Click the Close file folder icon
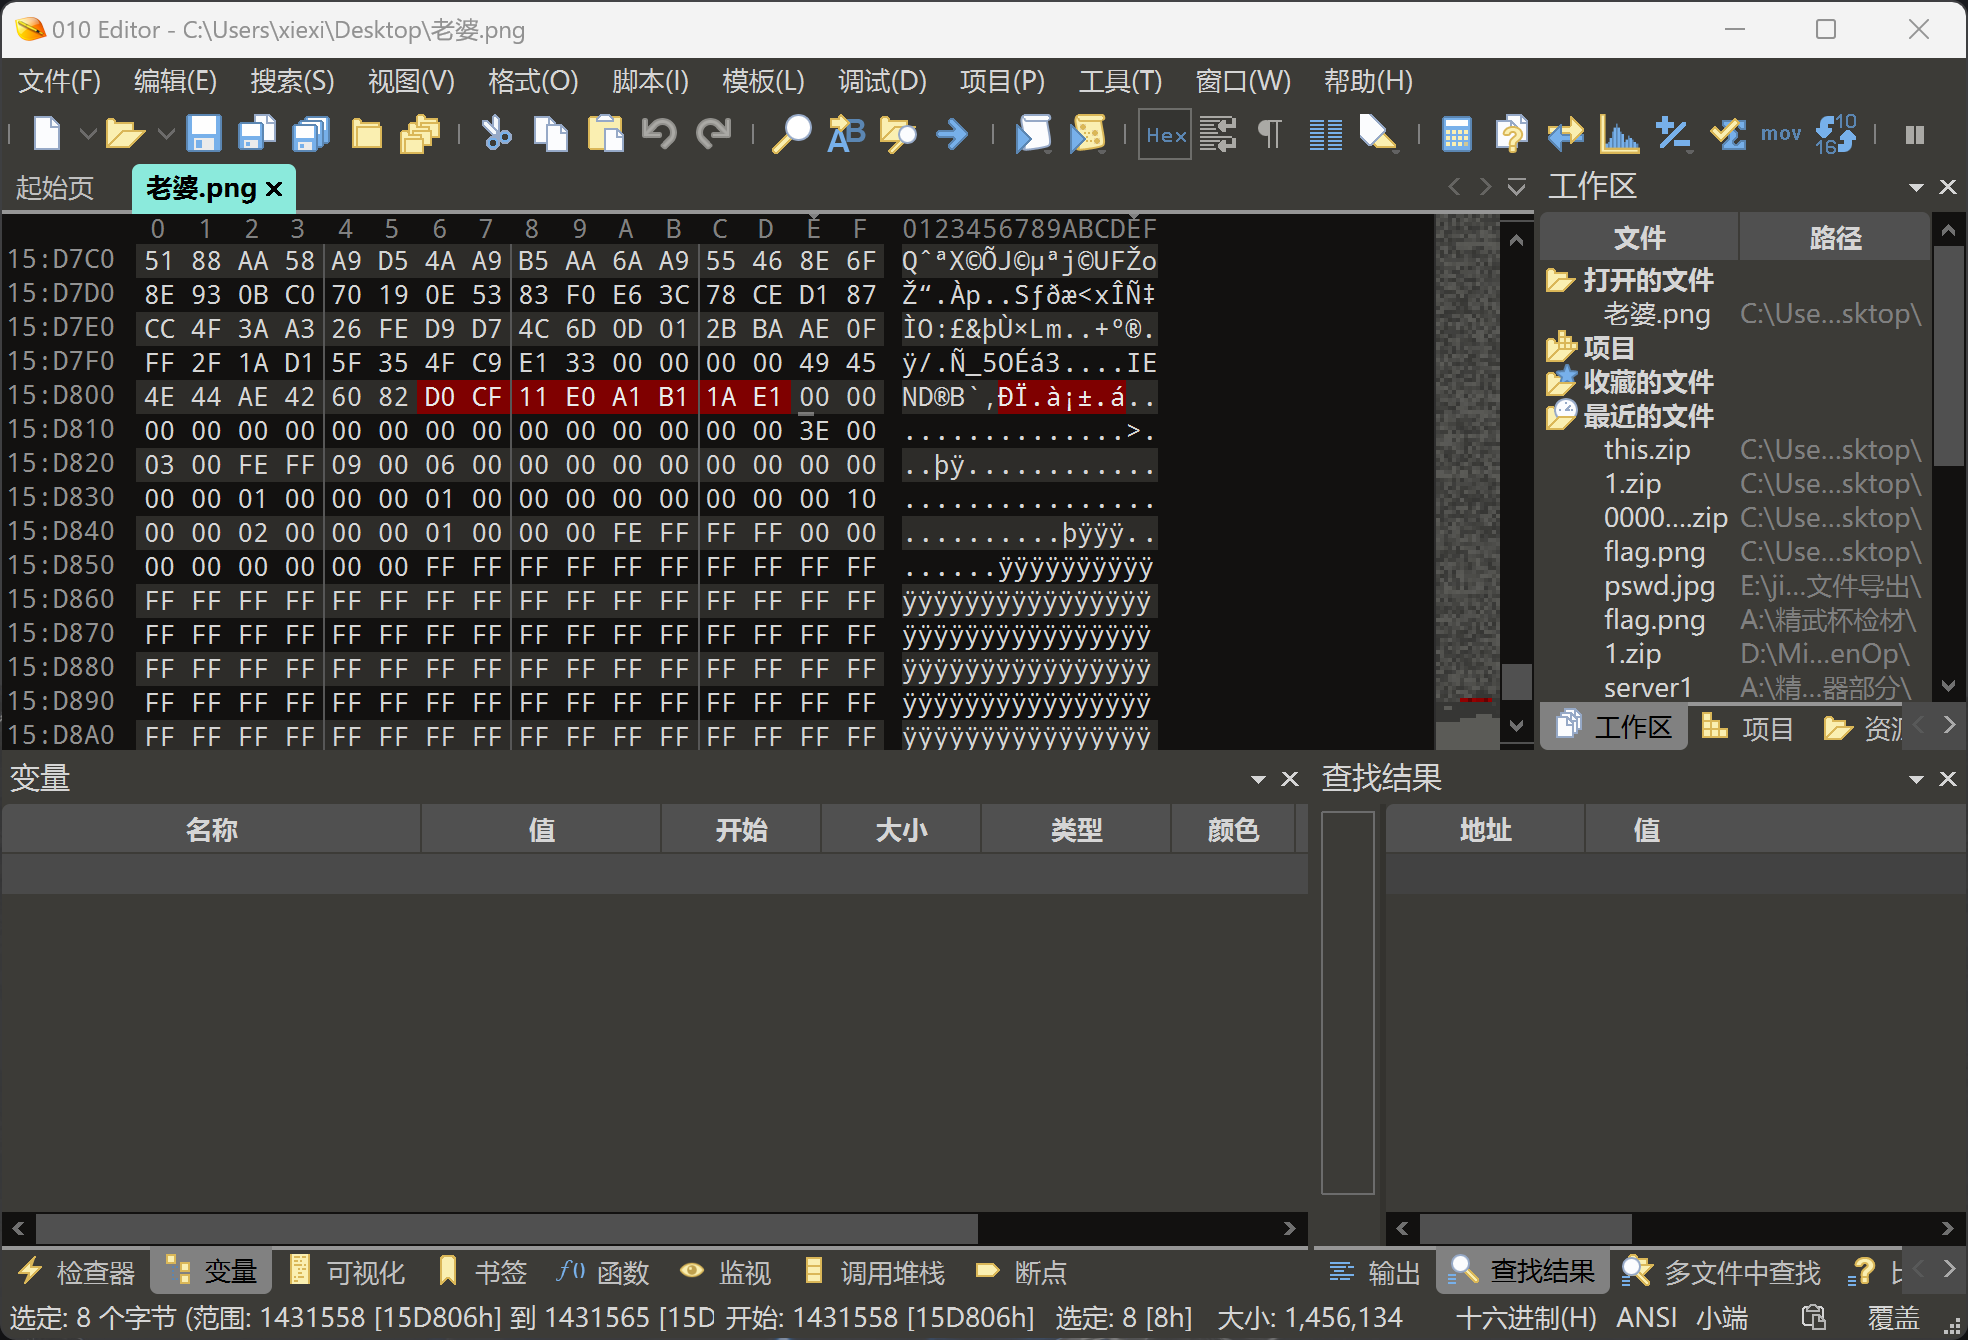Image resolution: width=1968 pixels, height=1340 pixels. tap(366, 133)
